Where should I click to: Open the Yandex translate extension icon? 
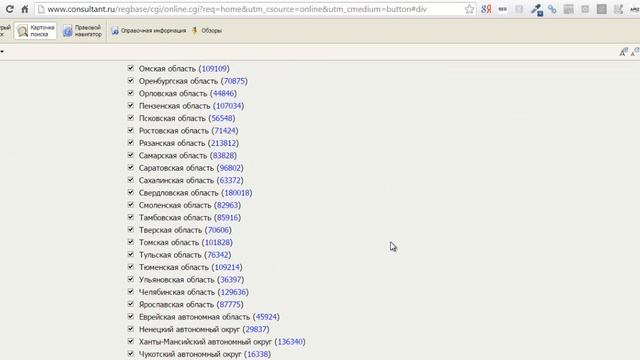coord(486,9)
